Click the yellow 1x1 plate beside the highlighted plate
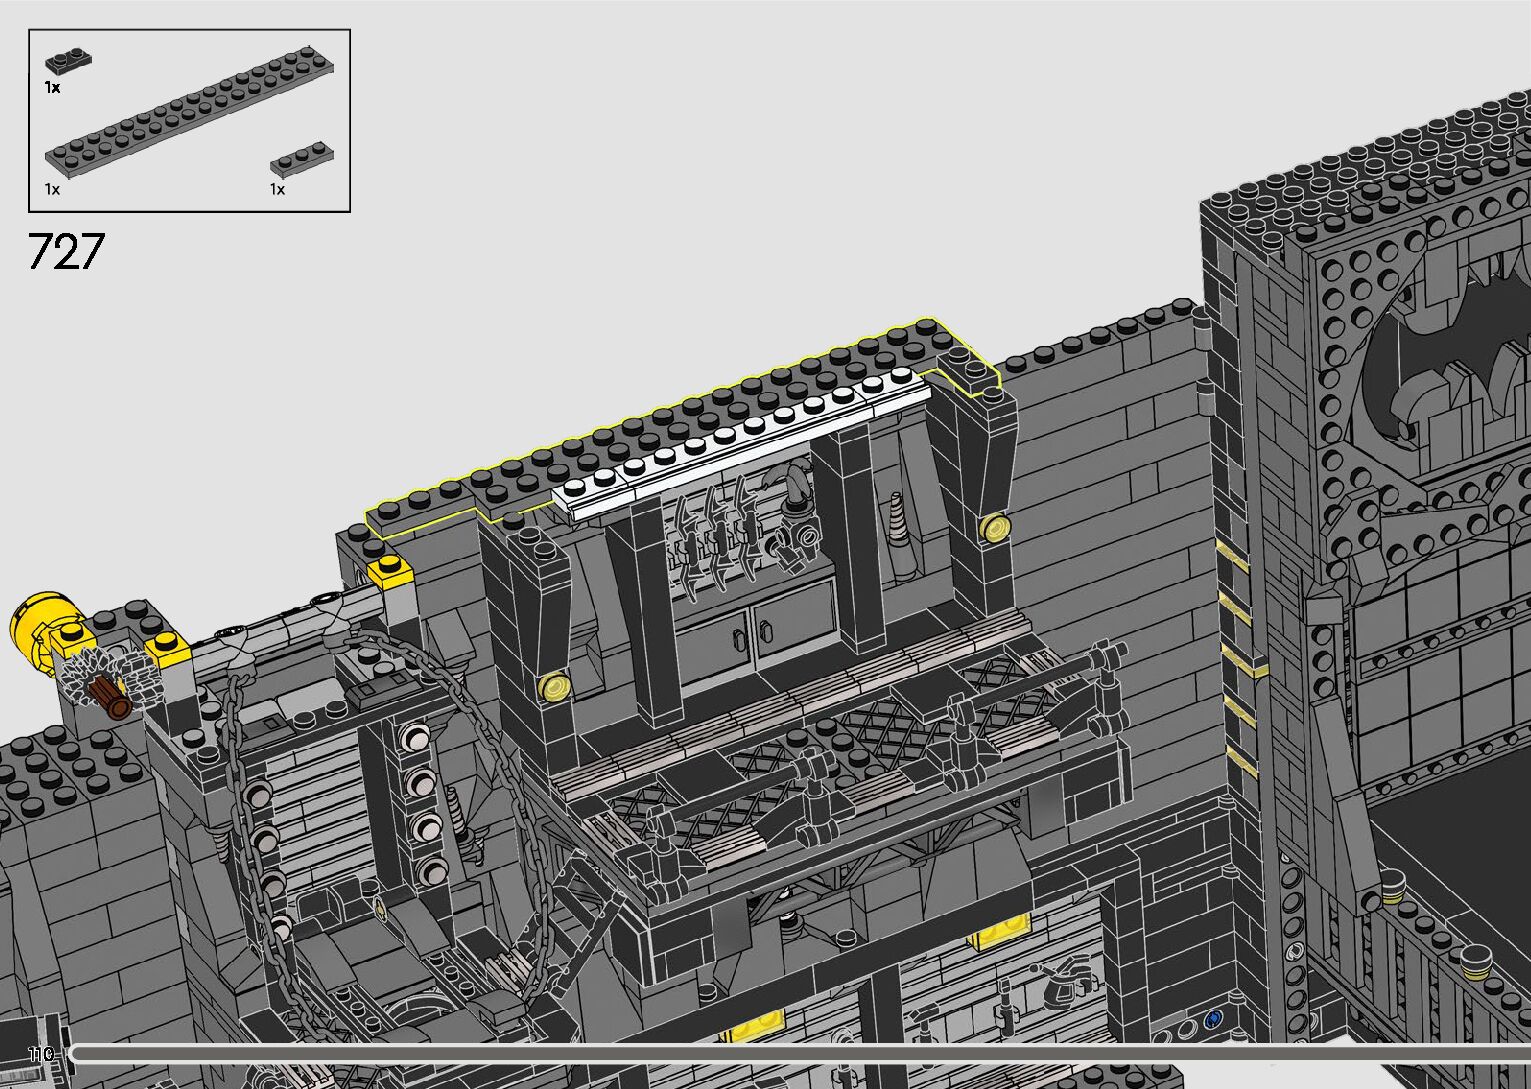The width and height of the screenshot is (1531, 1089). pos(389,573)
